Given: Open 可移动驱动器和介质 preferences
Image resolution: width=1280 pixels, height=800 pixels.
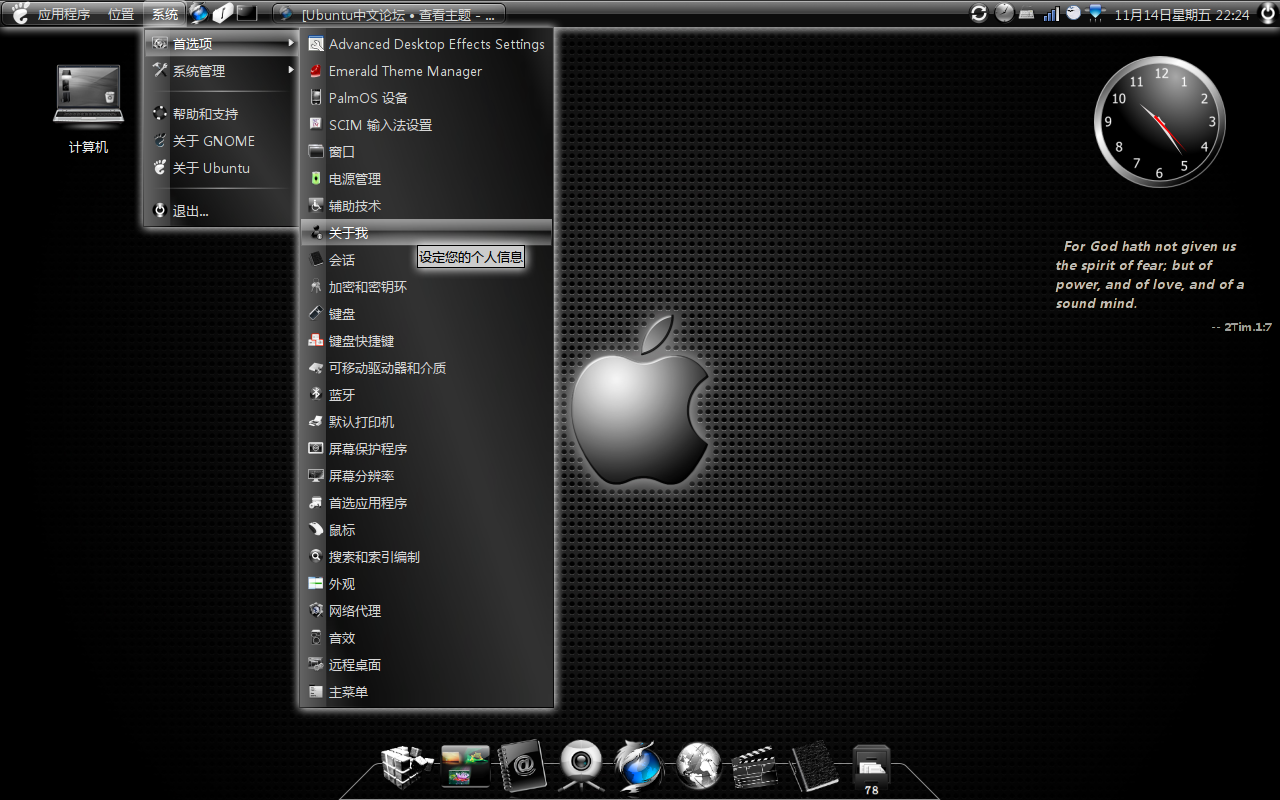Looking at the screenshot, I should pyautogui.click(x=427, y=368).
